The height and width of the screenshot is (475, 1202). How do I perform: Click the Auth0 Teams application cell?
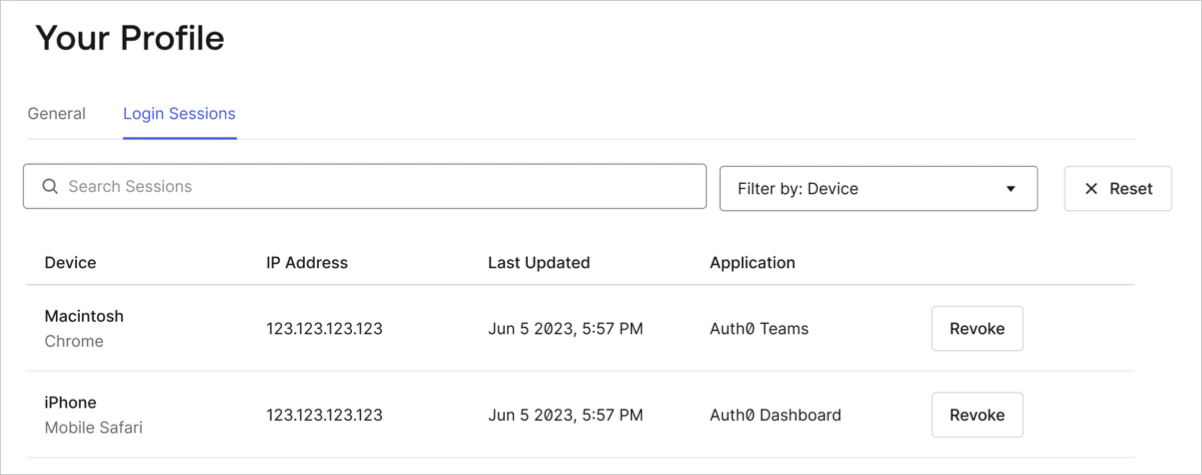759,328
